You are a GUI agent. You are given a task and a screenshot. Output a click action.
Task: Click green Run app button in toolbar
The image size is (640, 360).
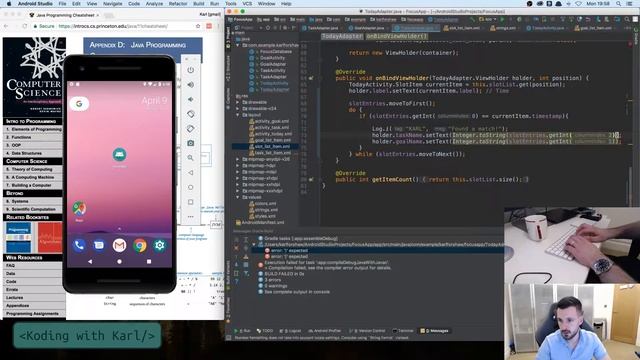click(502, 19)
